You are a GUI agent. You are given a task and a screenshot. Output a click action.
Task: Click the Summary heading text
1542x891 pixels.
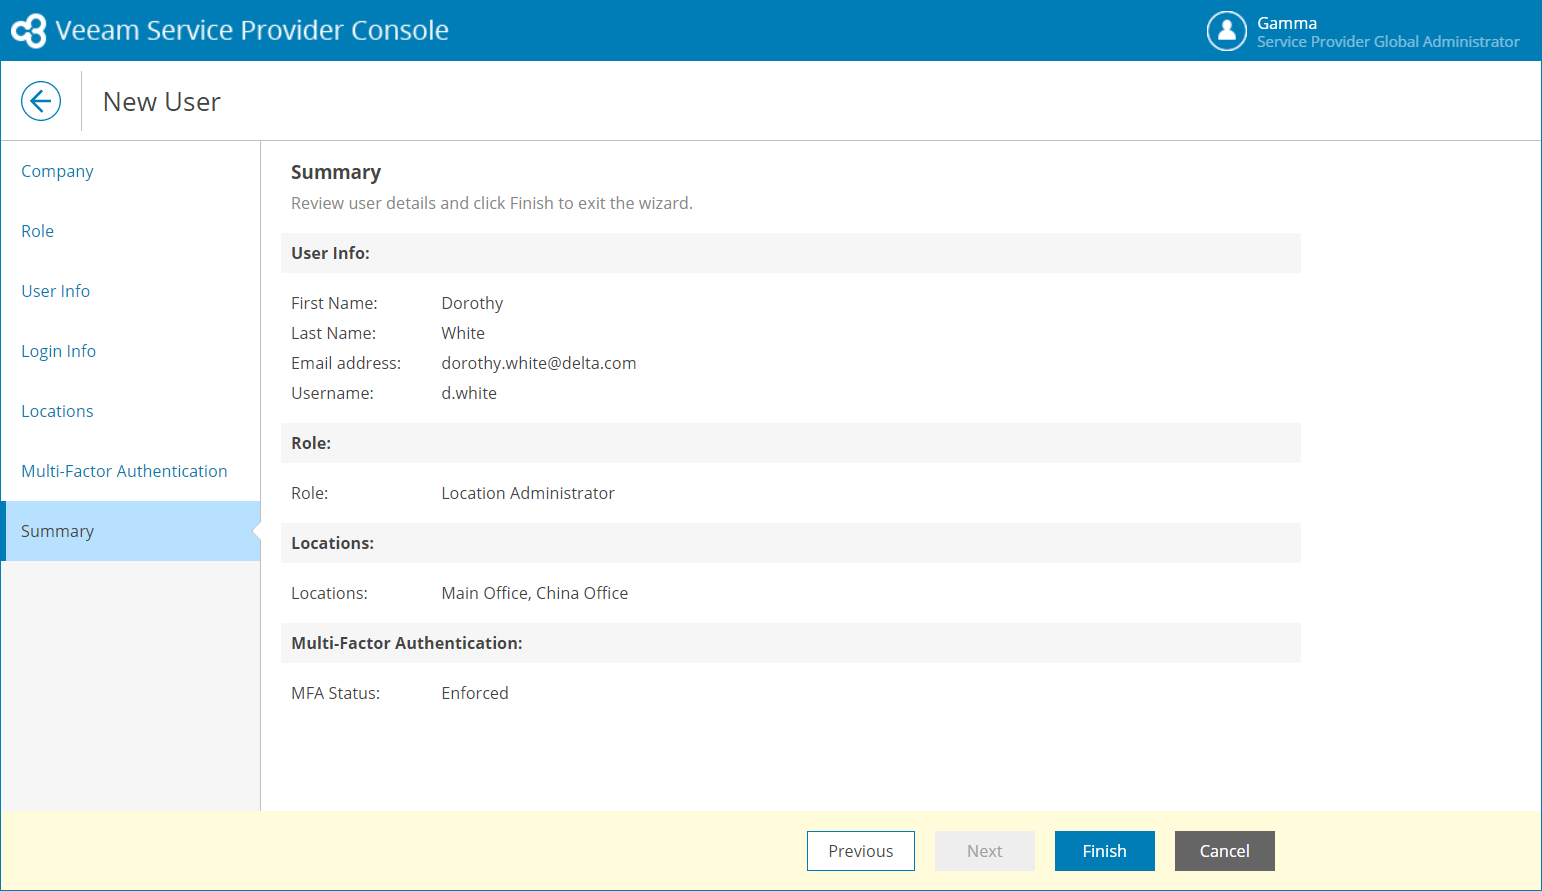[x=336, y=172]
